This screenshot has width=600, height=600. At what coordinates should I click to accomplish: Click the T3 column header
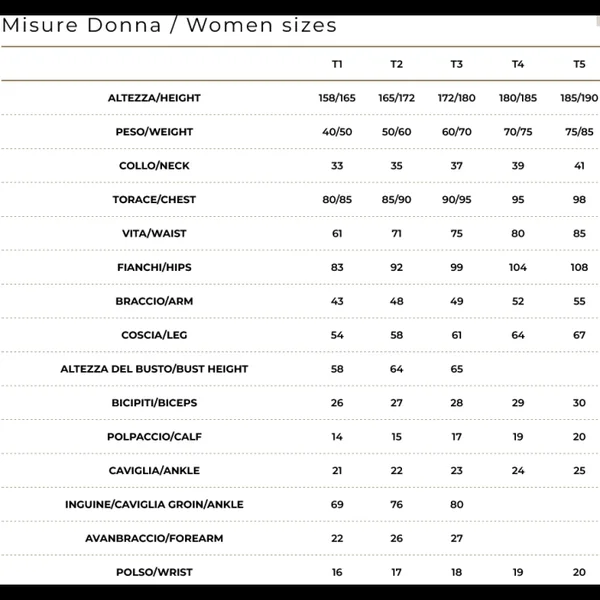pyautogui.click(x=457, y=64)
